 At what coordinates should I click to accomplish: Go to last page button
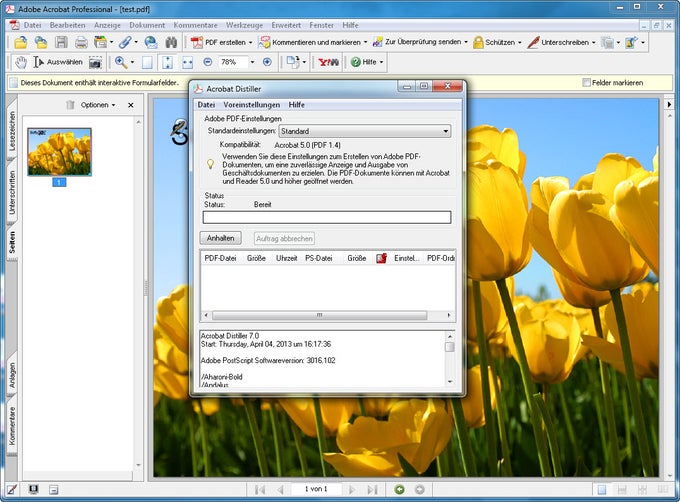click(373, 489)
